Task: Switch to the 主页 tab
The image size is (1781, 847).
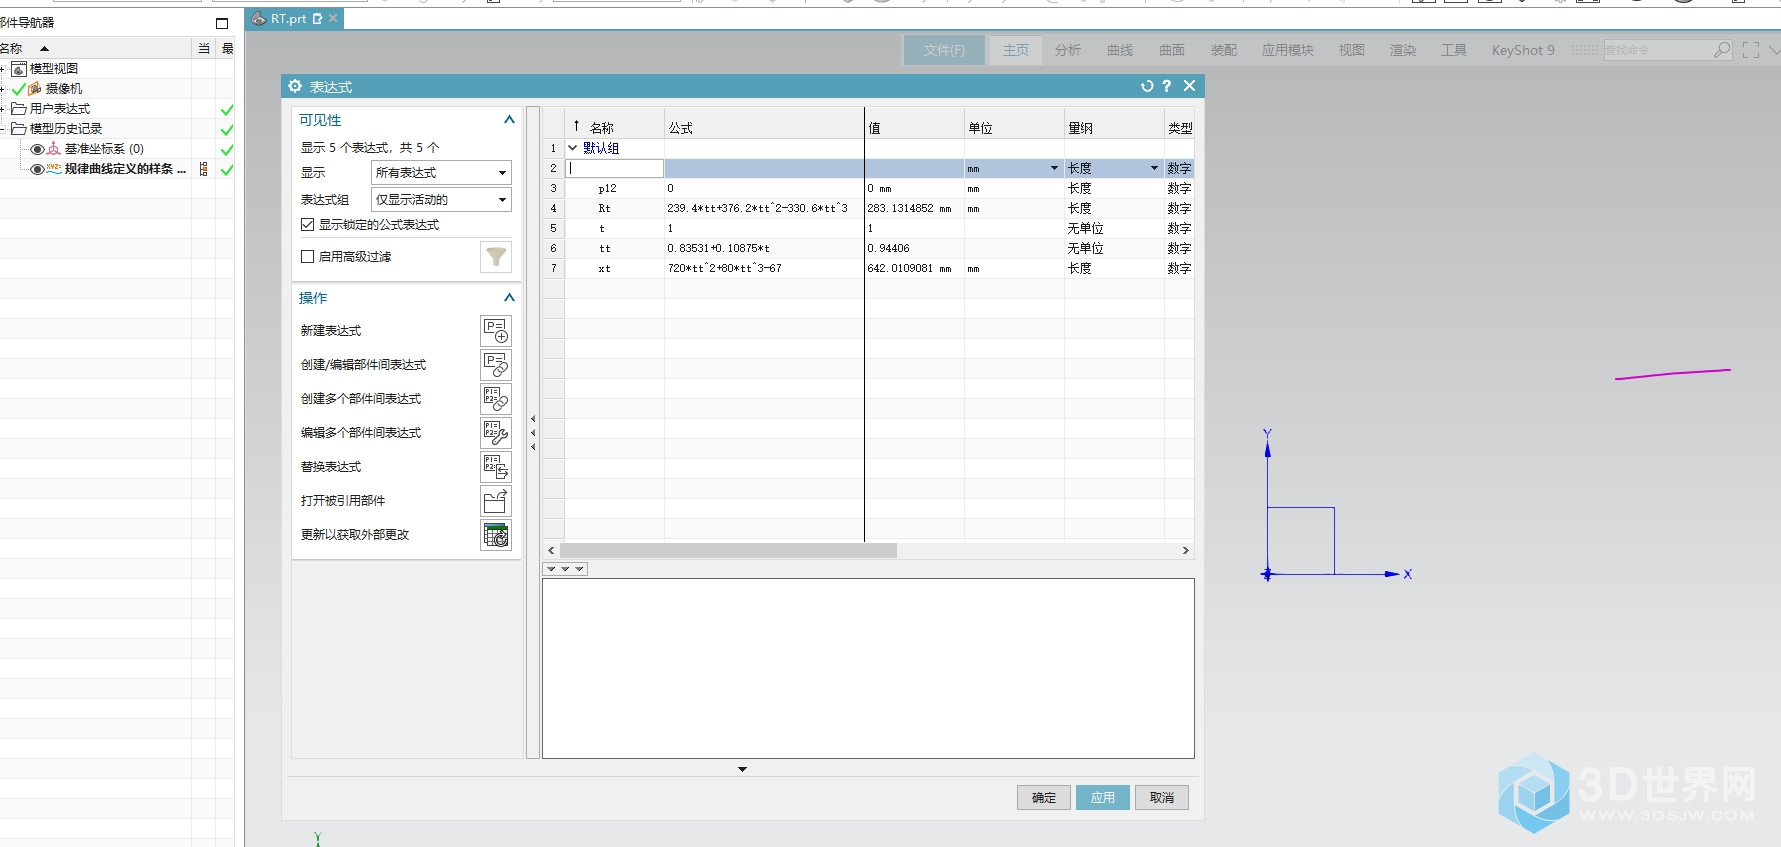Action: coord(1016,50)
